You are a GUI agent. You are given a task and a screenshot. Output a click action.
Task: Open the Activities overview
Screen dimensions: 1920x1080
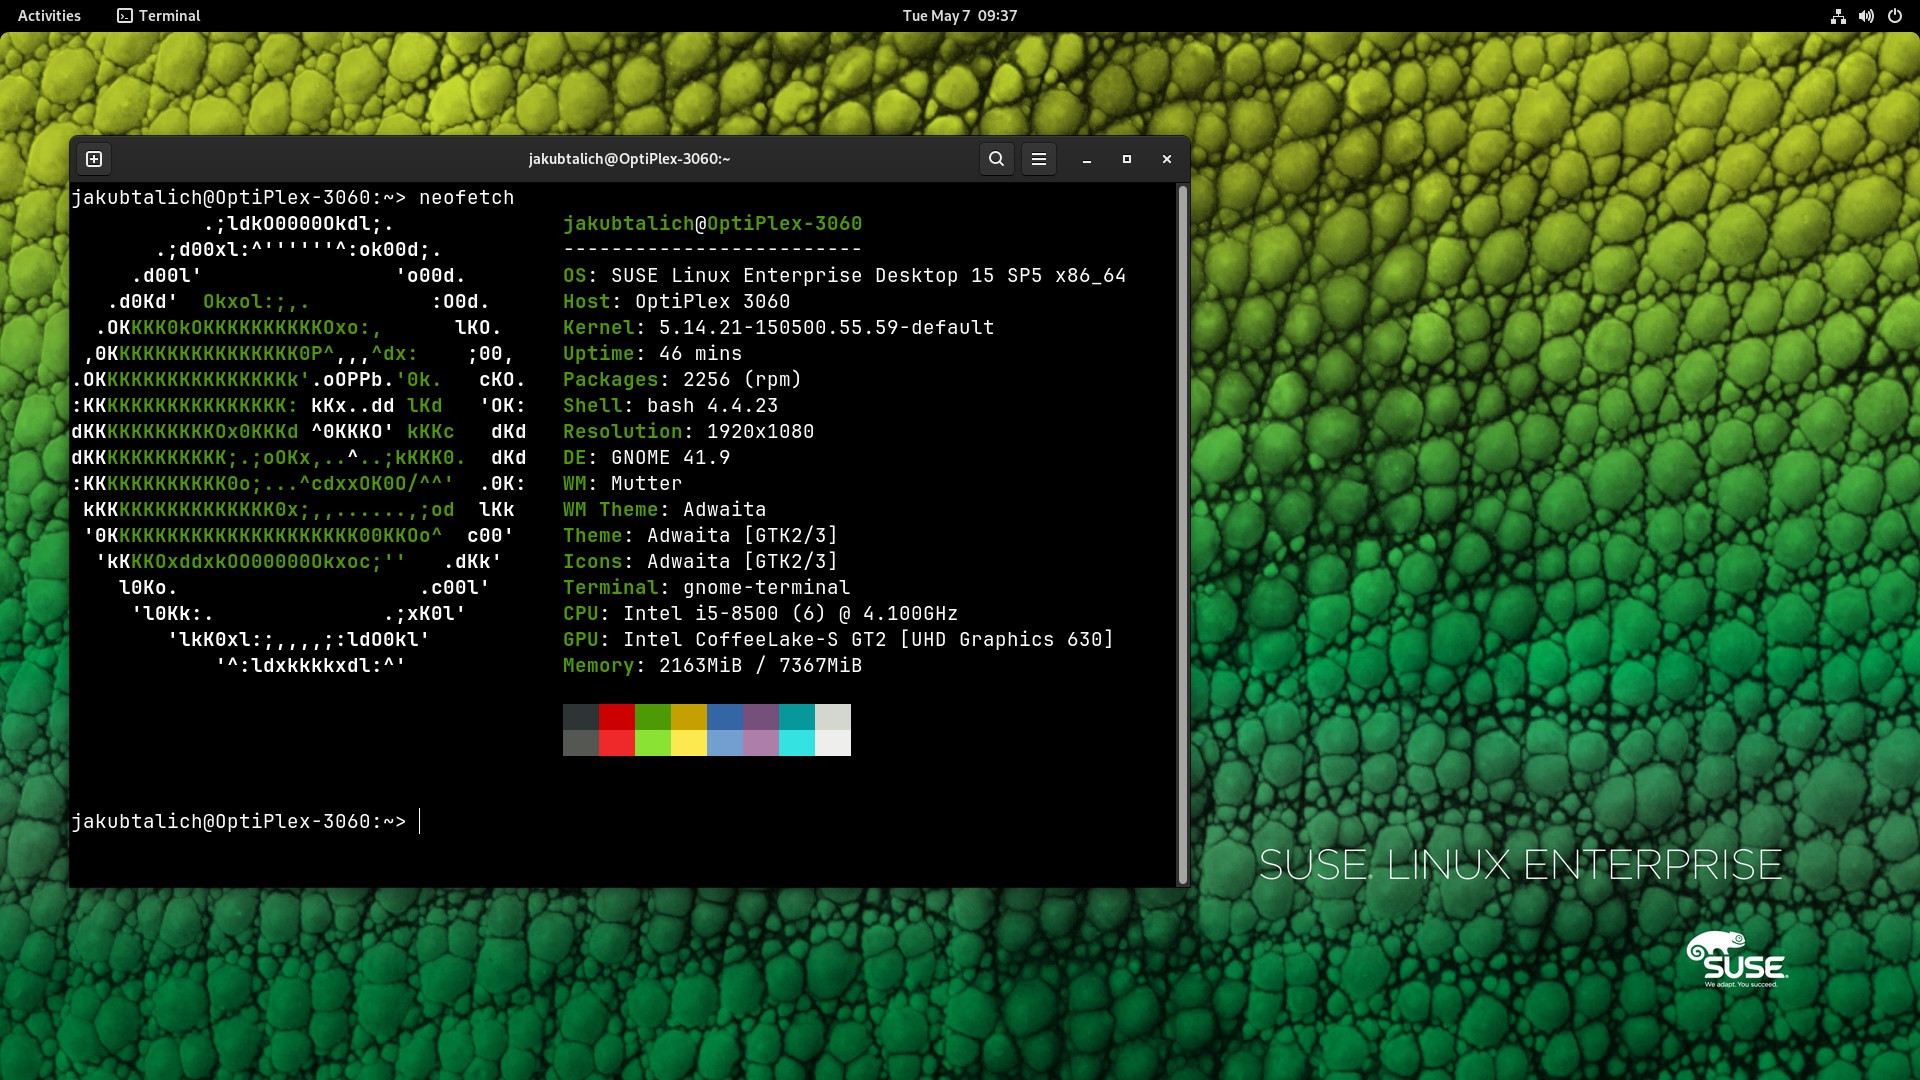click(x=49, y=16)
